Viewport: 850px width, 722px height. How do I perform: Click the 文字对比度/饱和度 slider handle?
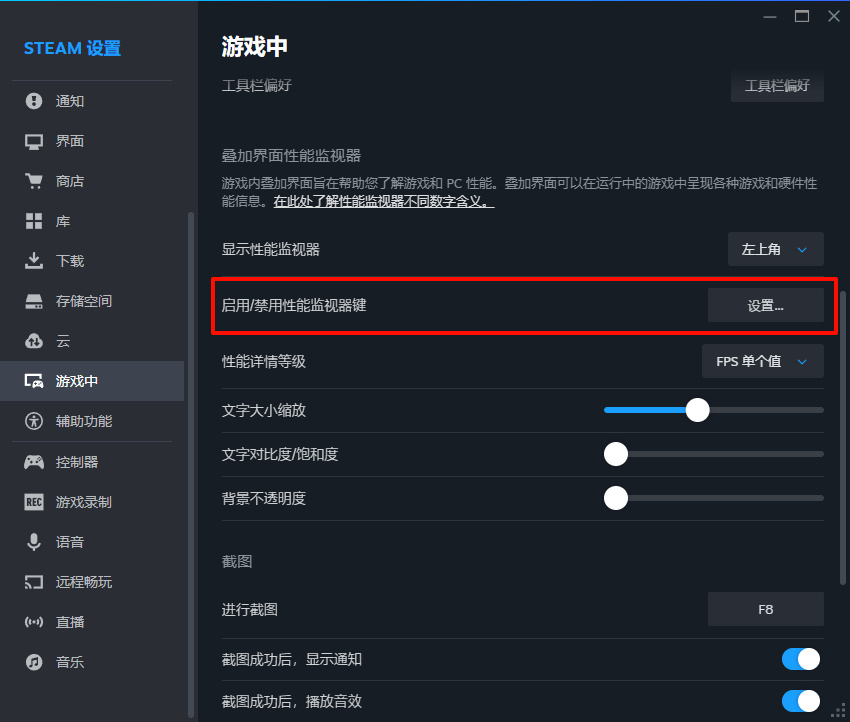[x=616, y=454]
